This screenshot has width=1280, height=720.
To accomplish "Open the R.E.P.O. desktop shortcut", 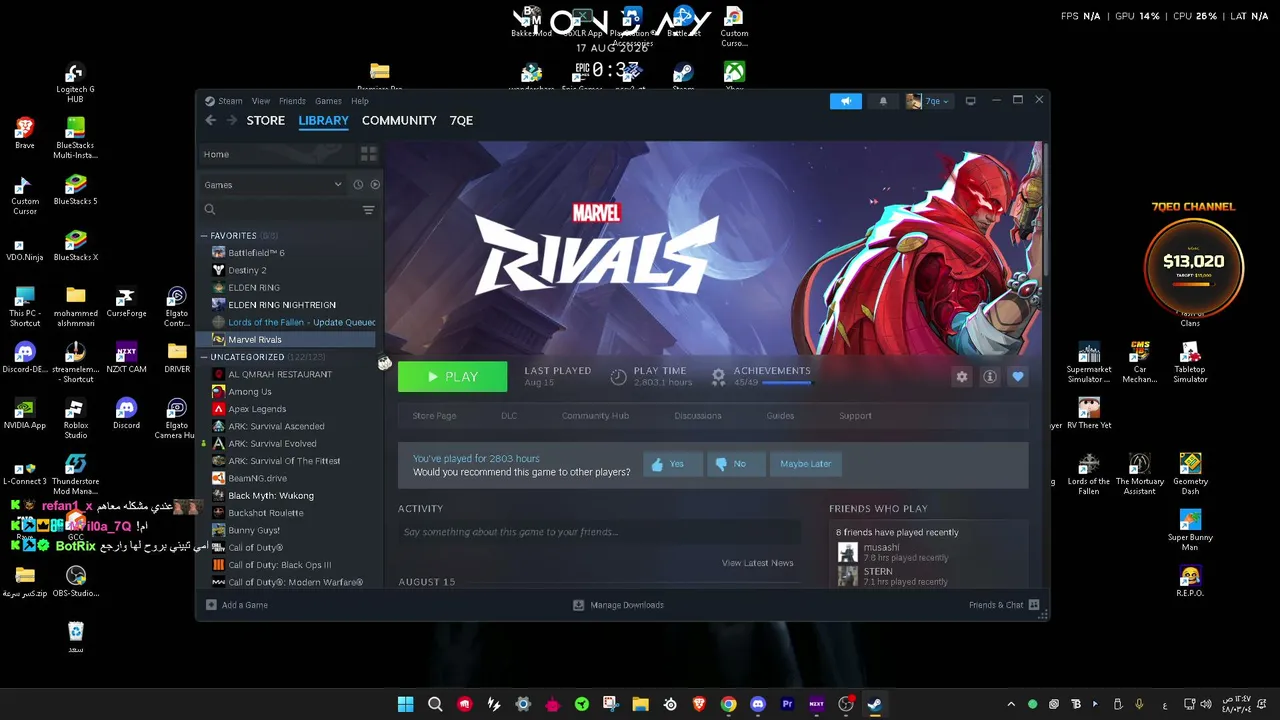I will point(1190,582).
